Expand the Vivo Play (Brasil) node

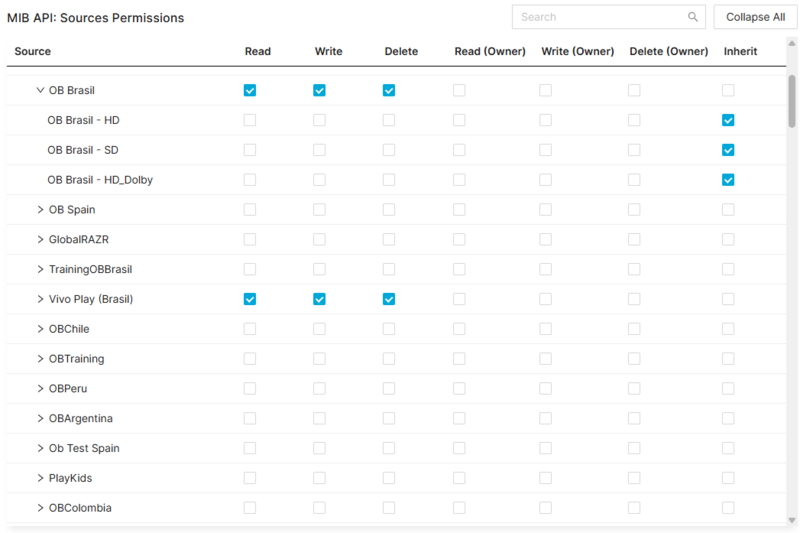[x=40, y=299]
